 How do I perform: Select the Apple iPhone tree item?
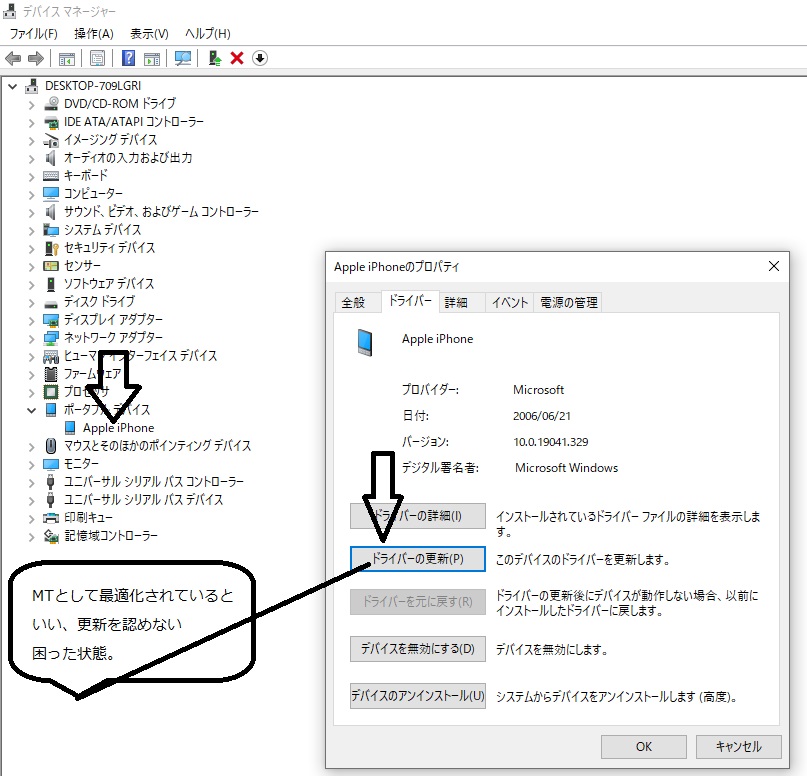click(118, 428)
